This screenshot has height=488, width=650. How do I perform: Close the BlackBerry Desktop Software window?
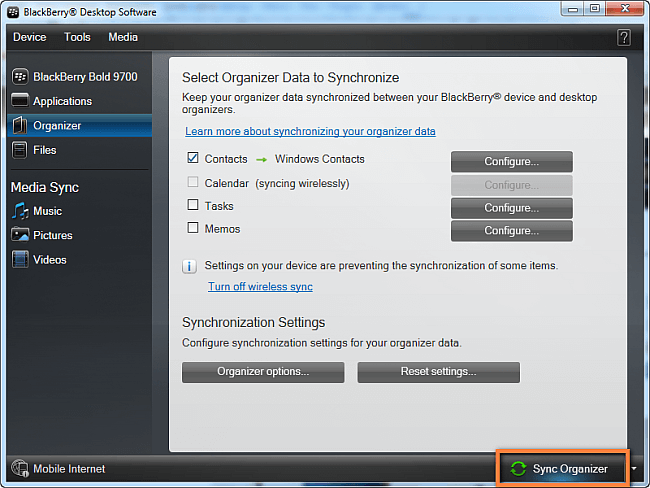625,8
